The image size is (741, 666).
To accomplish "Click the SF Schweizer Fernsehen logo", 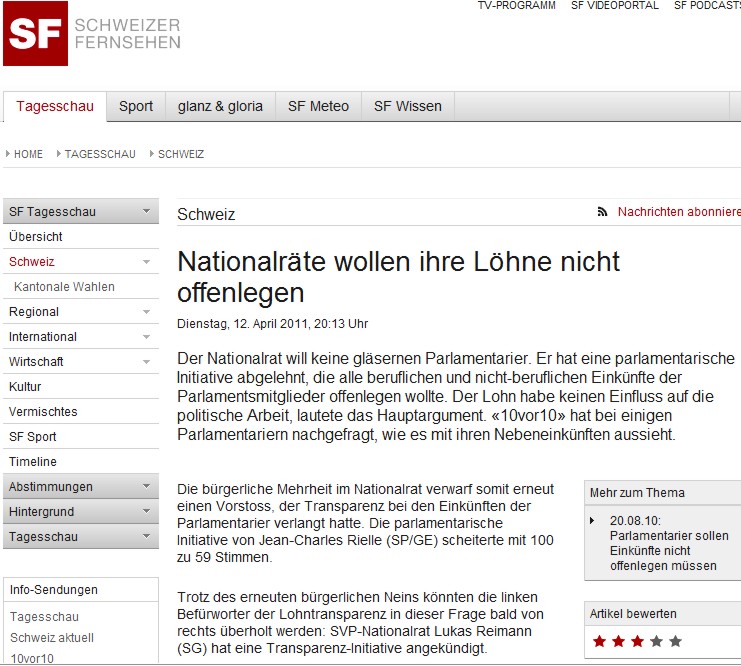I will (92, 34).
